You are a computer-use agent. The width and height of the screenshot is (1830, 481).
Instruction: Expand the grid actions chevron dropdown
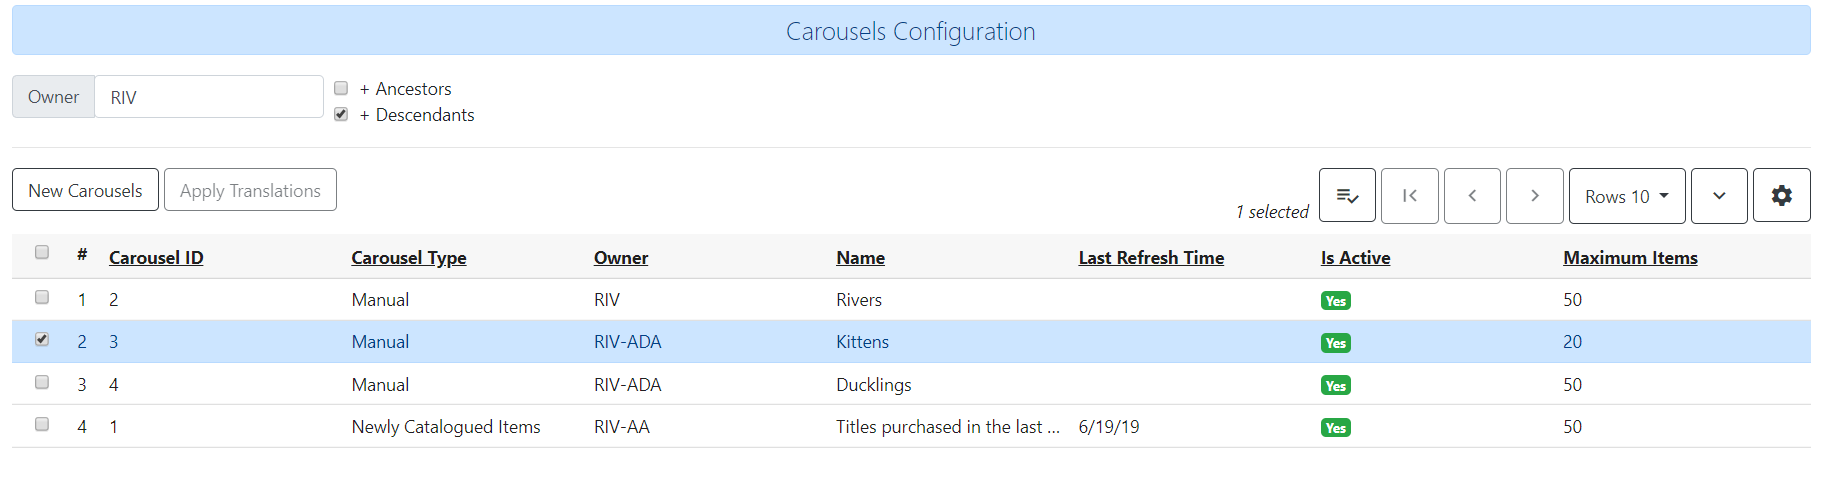(1718, 196)
